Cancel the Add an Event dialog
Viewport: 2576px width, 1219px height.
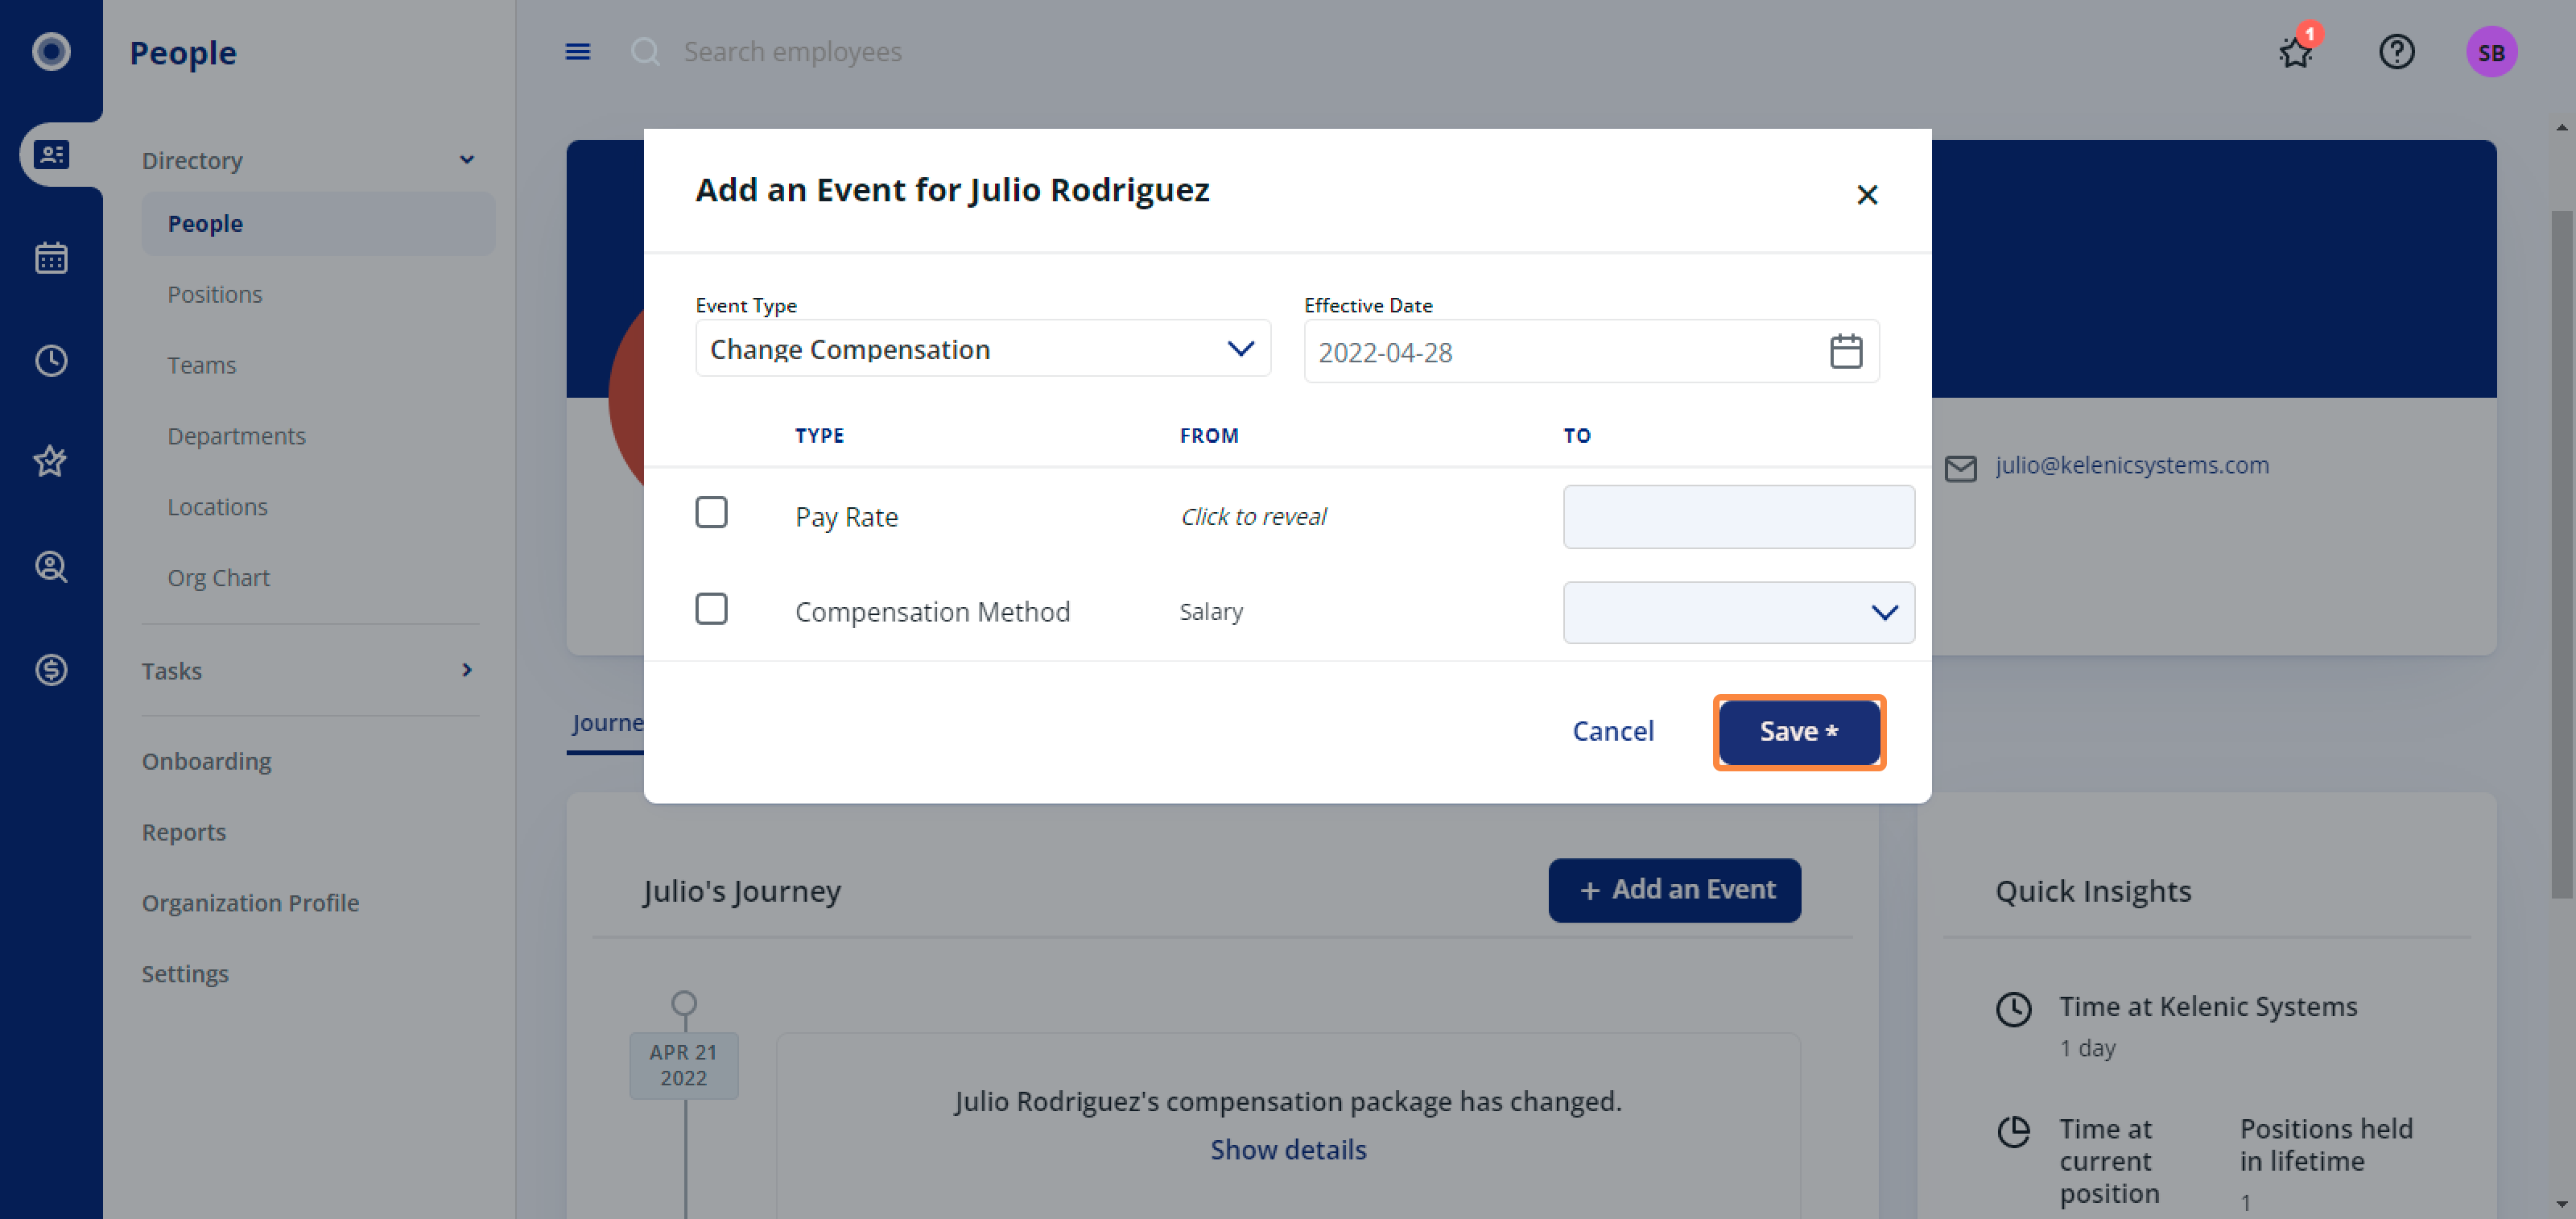point(1613,732)
